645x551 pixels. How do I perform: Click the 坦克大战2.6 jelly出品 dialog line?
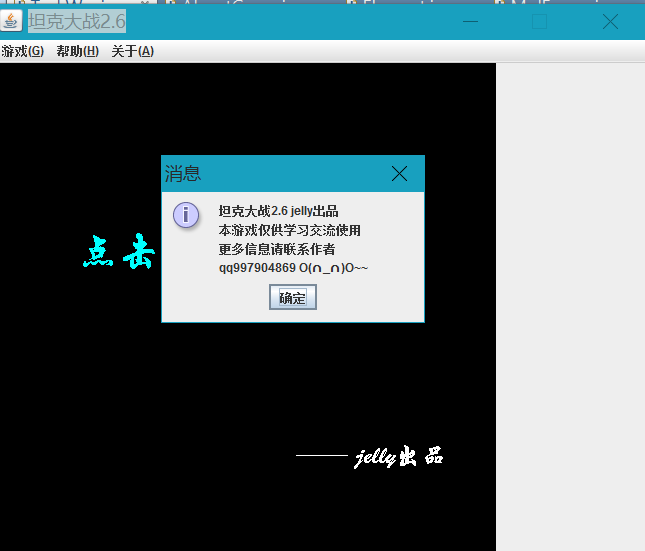(278, 211)
